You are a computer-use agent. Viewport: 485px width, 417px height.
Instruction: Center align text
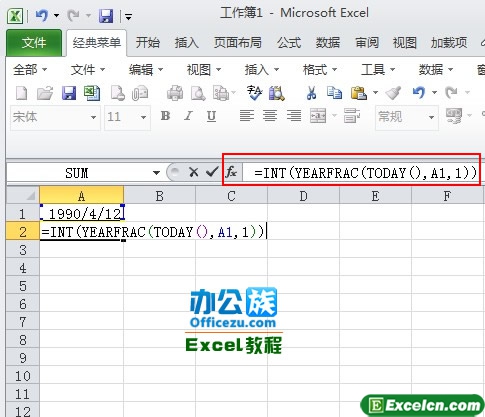(270, 116)
